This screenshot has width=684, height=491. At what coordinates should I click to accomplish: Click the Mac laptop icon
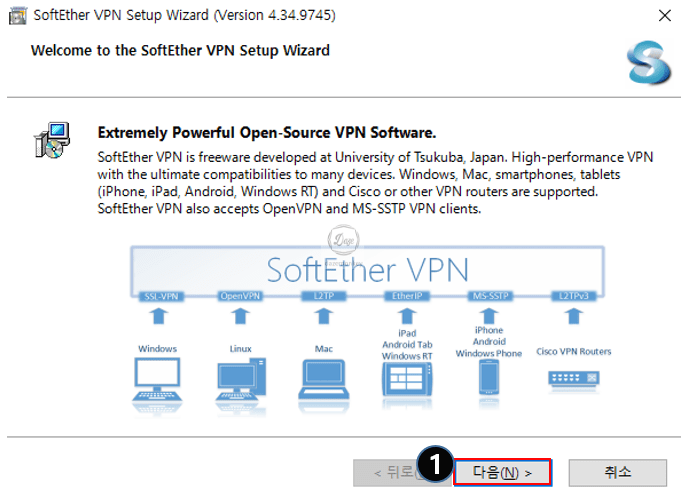pyautogui.click(x=324, y=379)
